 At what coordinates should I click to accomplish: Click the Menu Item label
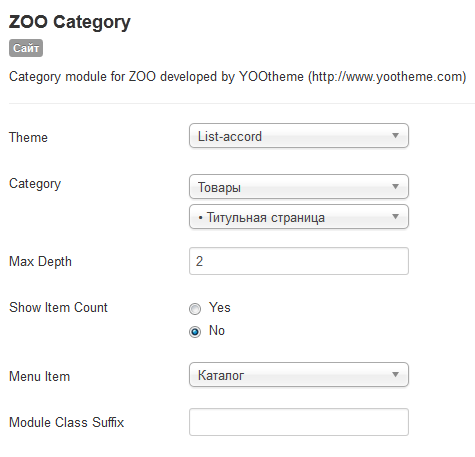(40, 376)
